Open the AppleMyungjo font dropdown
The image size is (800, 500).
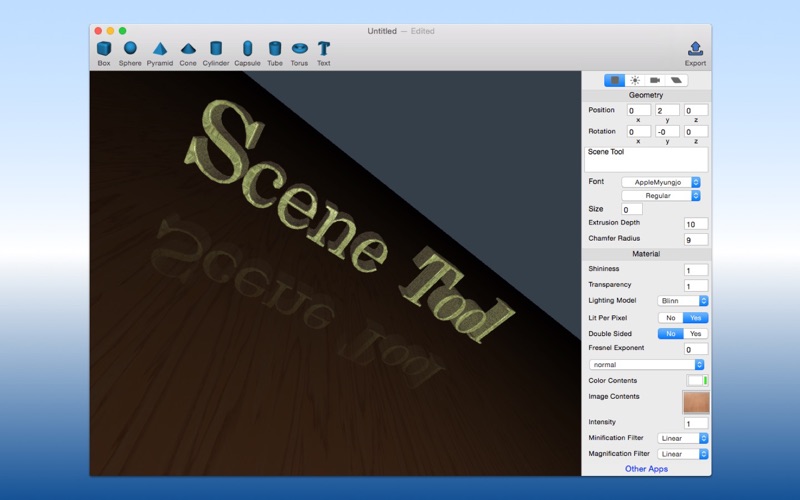tap(661, 182)
